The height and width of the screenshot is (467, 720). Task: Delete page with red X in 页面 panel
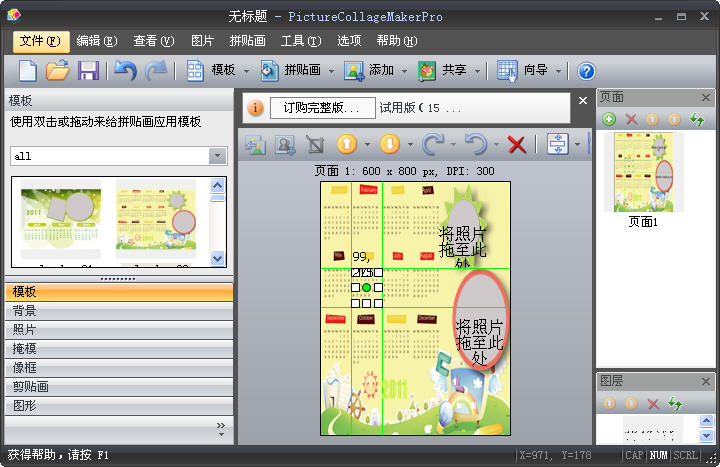pyautogui.click(x=631, y=120)
